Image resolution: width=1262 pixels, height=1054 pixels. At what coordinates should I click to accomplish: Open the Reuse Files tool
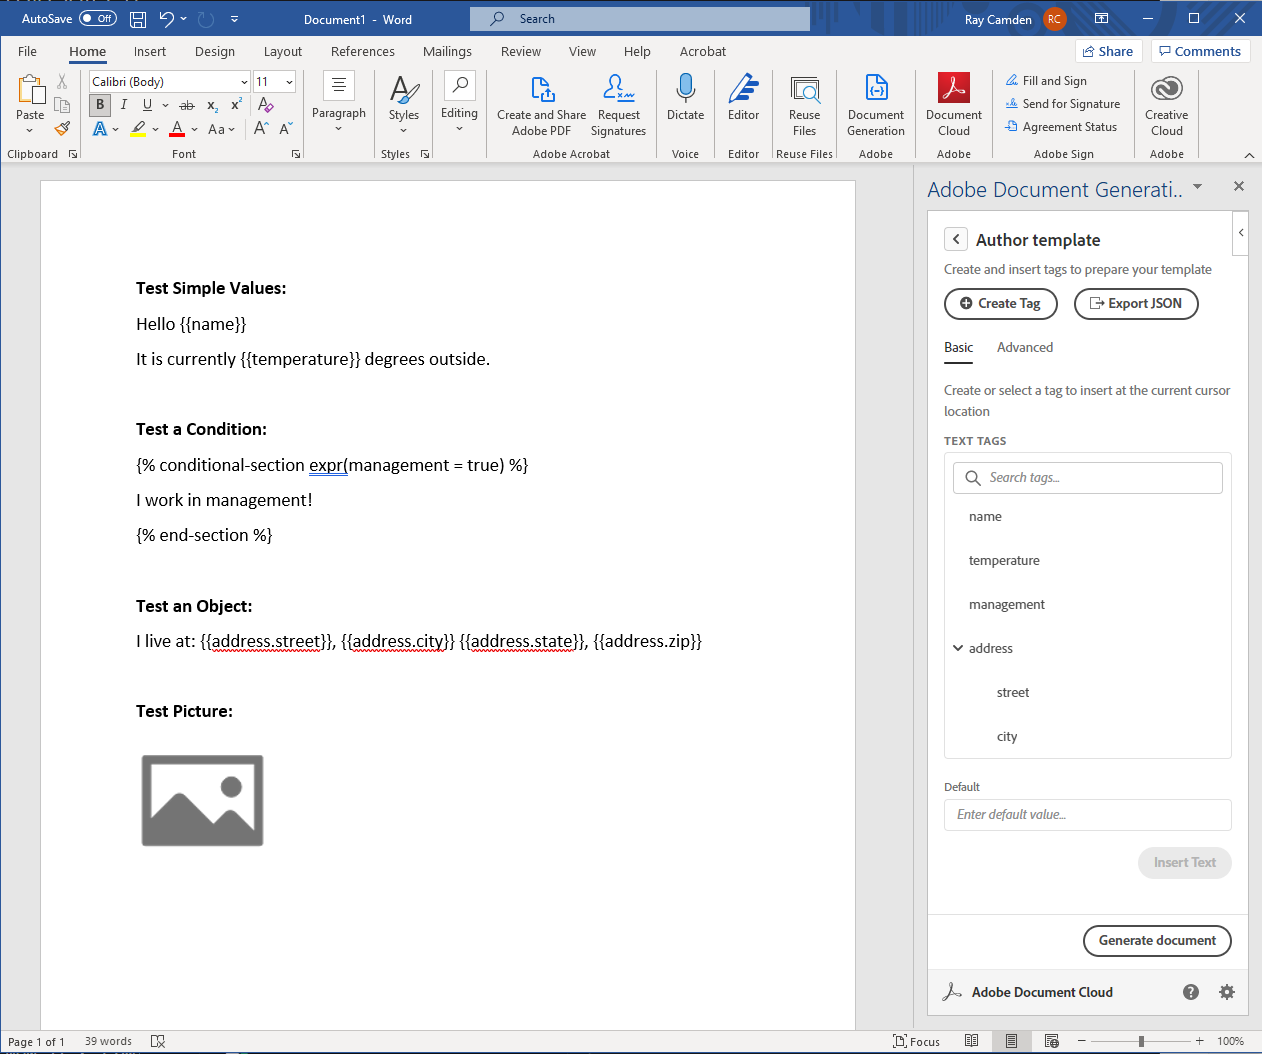click(x=804, y=104)
